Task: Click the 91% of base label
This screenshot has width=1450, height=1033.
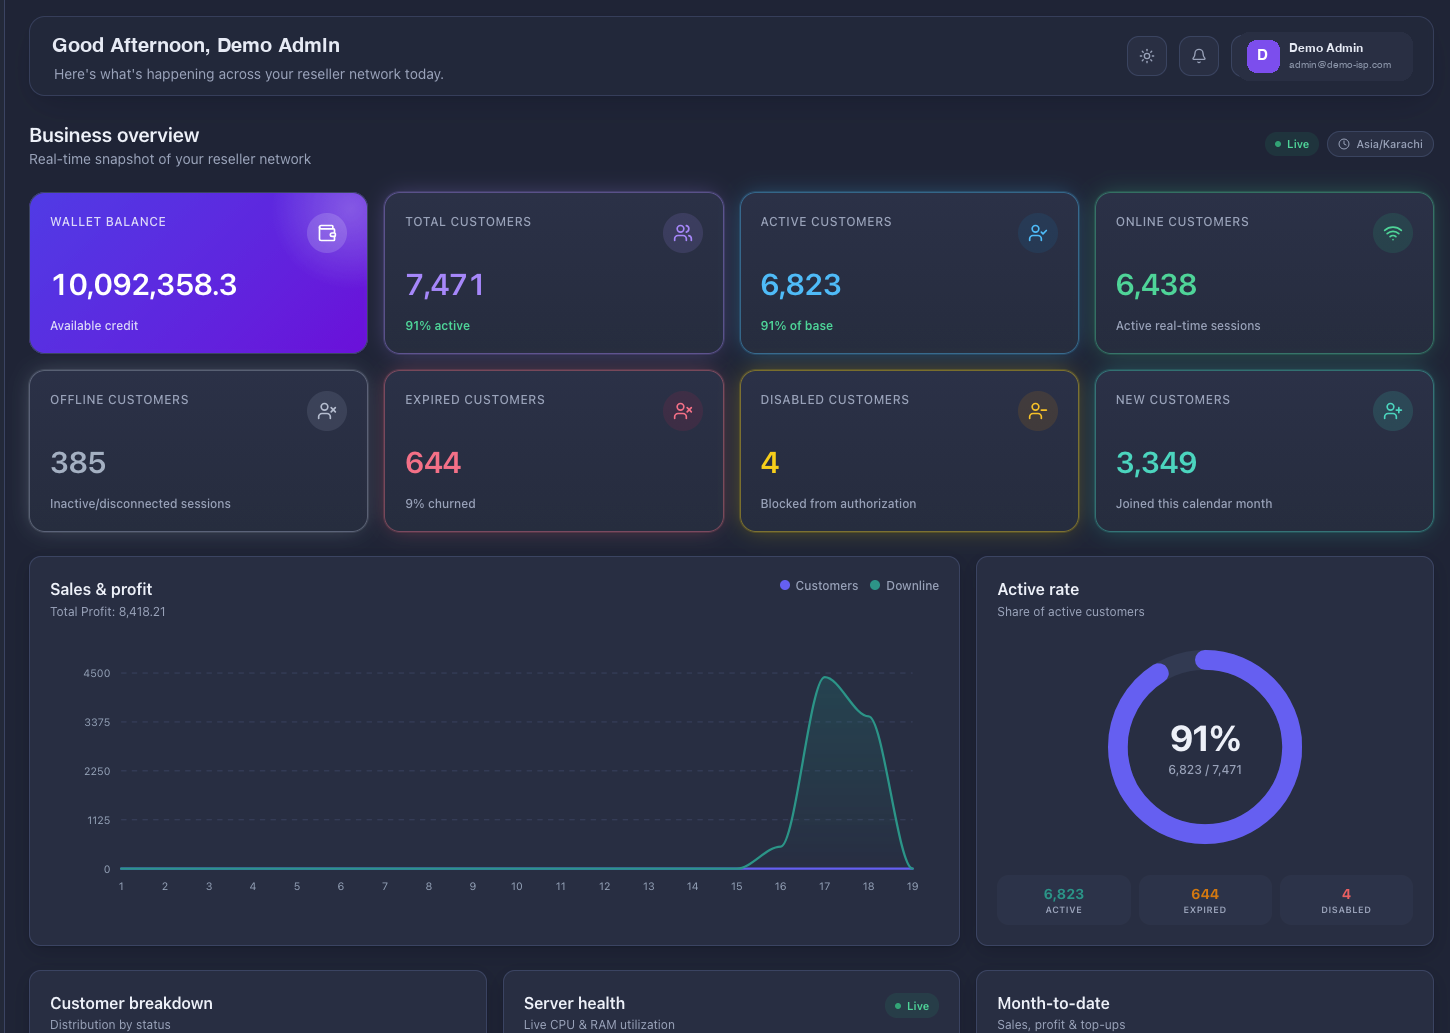Action: (x=796, y=326)
